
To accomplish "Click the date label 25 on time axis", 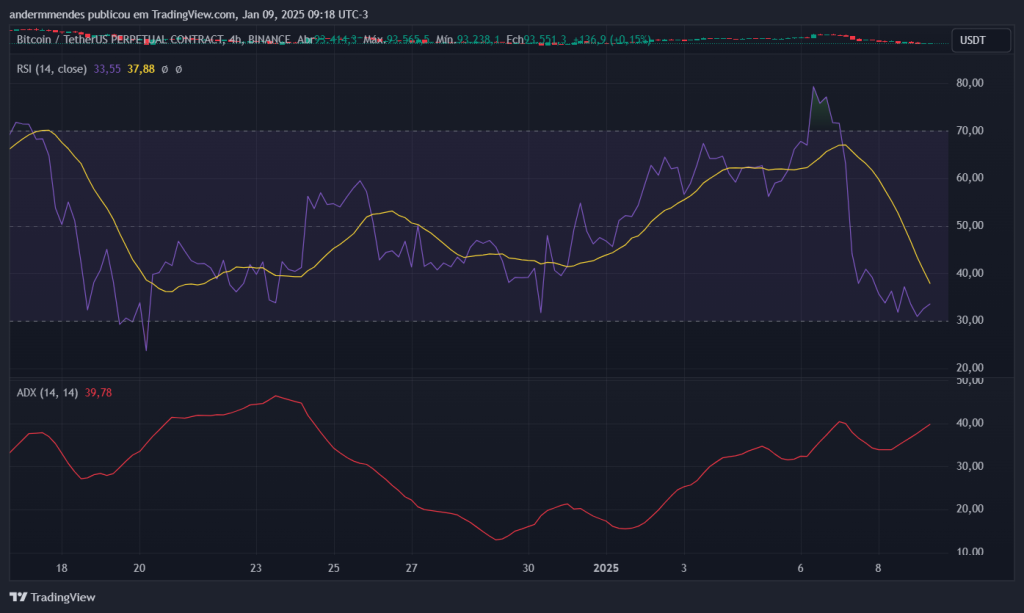I will pos(334,568).
